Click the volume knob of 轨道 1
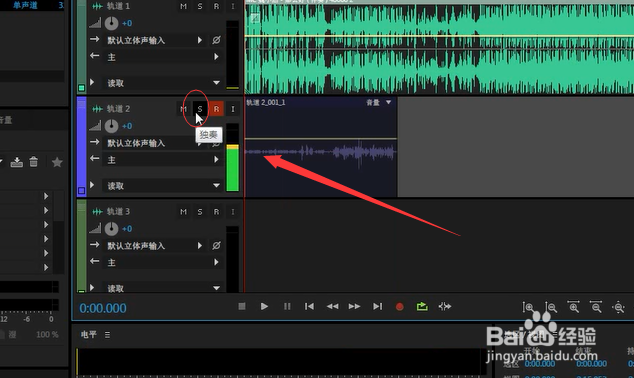This screenshot has width=634, height=378. pos(112,23)
